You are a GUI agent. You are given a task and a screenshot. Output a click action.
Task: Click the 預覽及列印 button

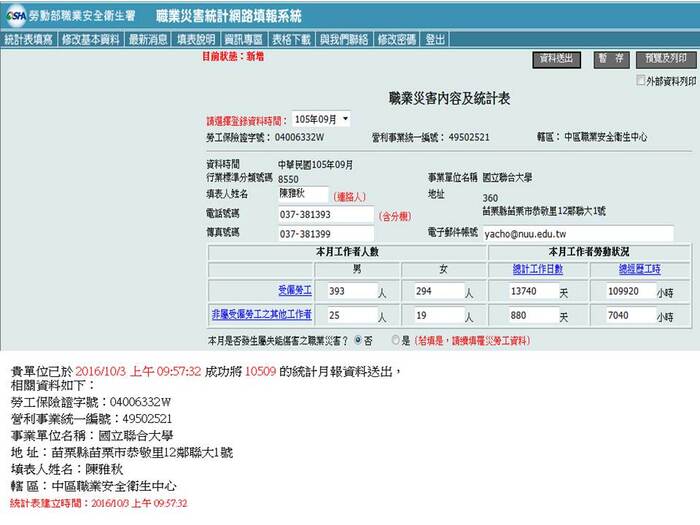coord(666,60)
